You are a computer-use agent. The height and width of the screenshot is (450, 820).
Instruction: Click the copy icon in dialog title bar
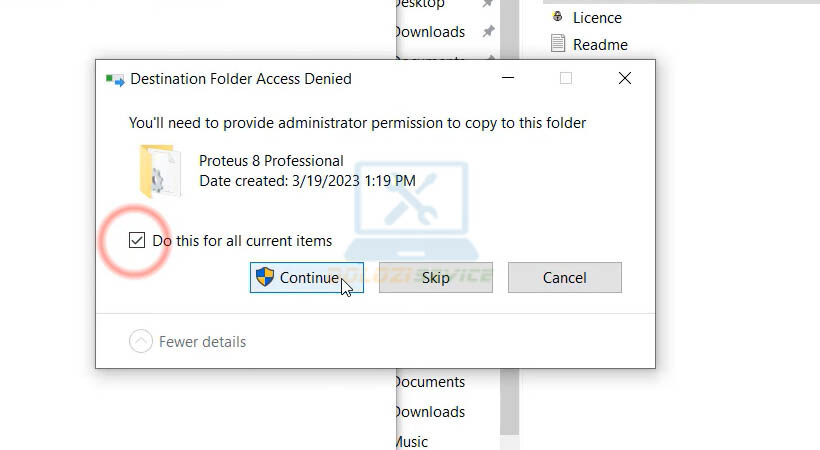tap(115, 78)
